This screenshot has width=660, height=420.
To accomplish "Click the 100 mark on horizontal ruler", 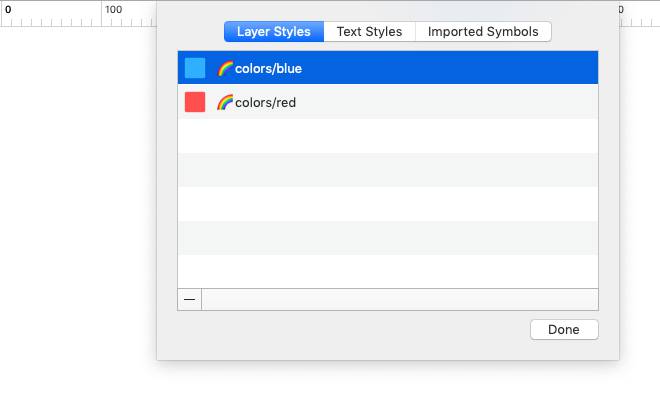I will click(113, 10).
